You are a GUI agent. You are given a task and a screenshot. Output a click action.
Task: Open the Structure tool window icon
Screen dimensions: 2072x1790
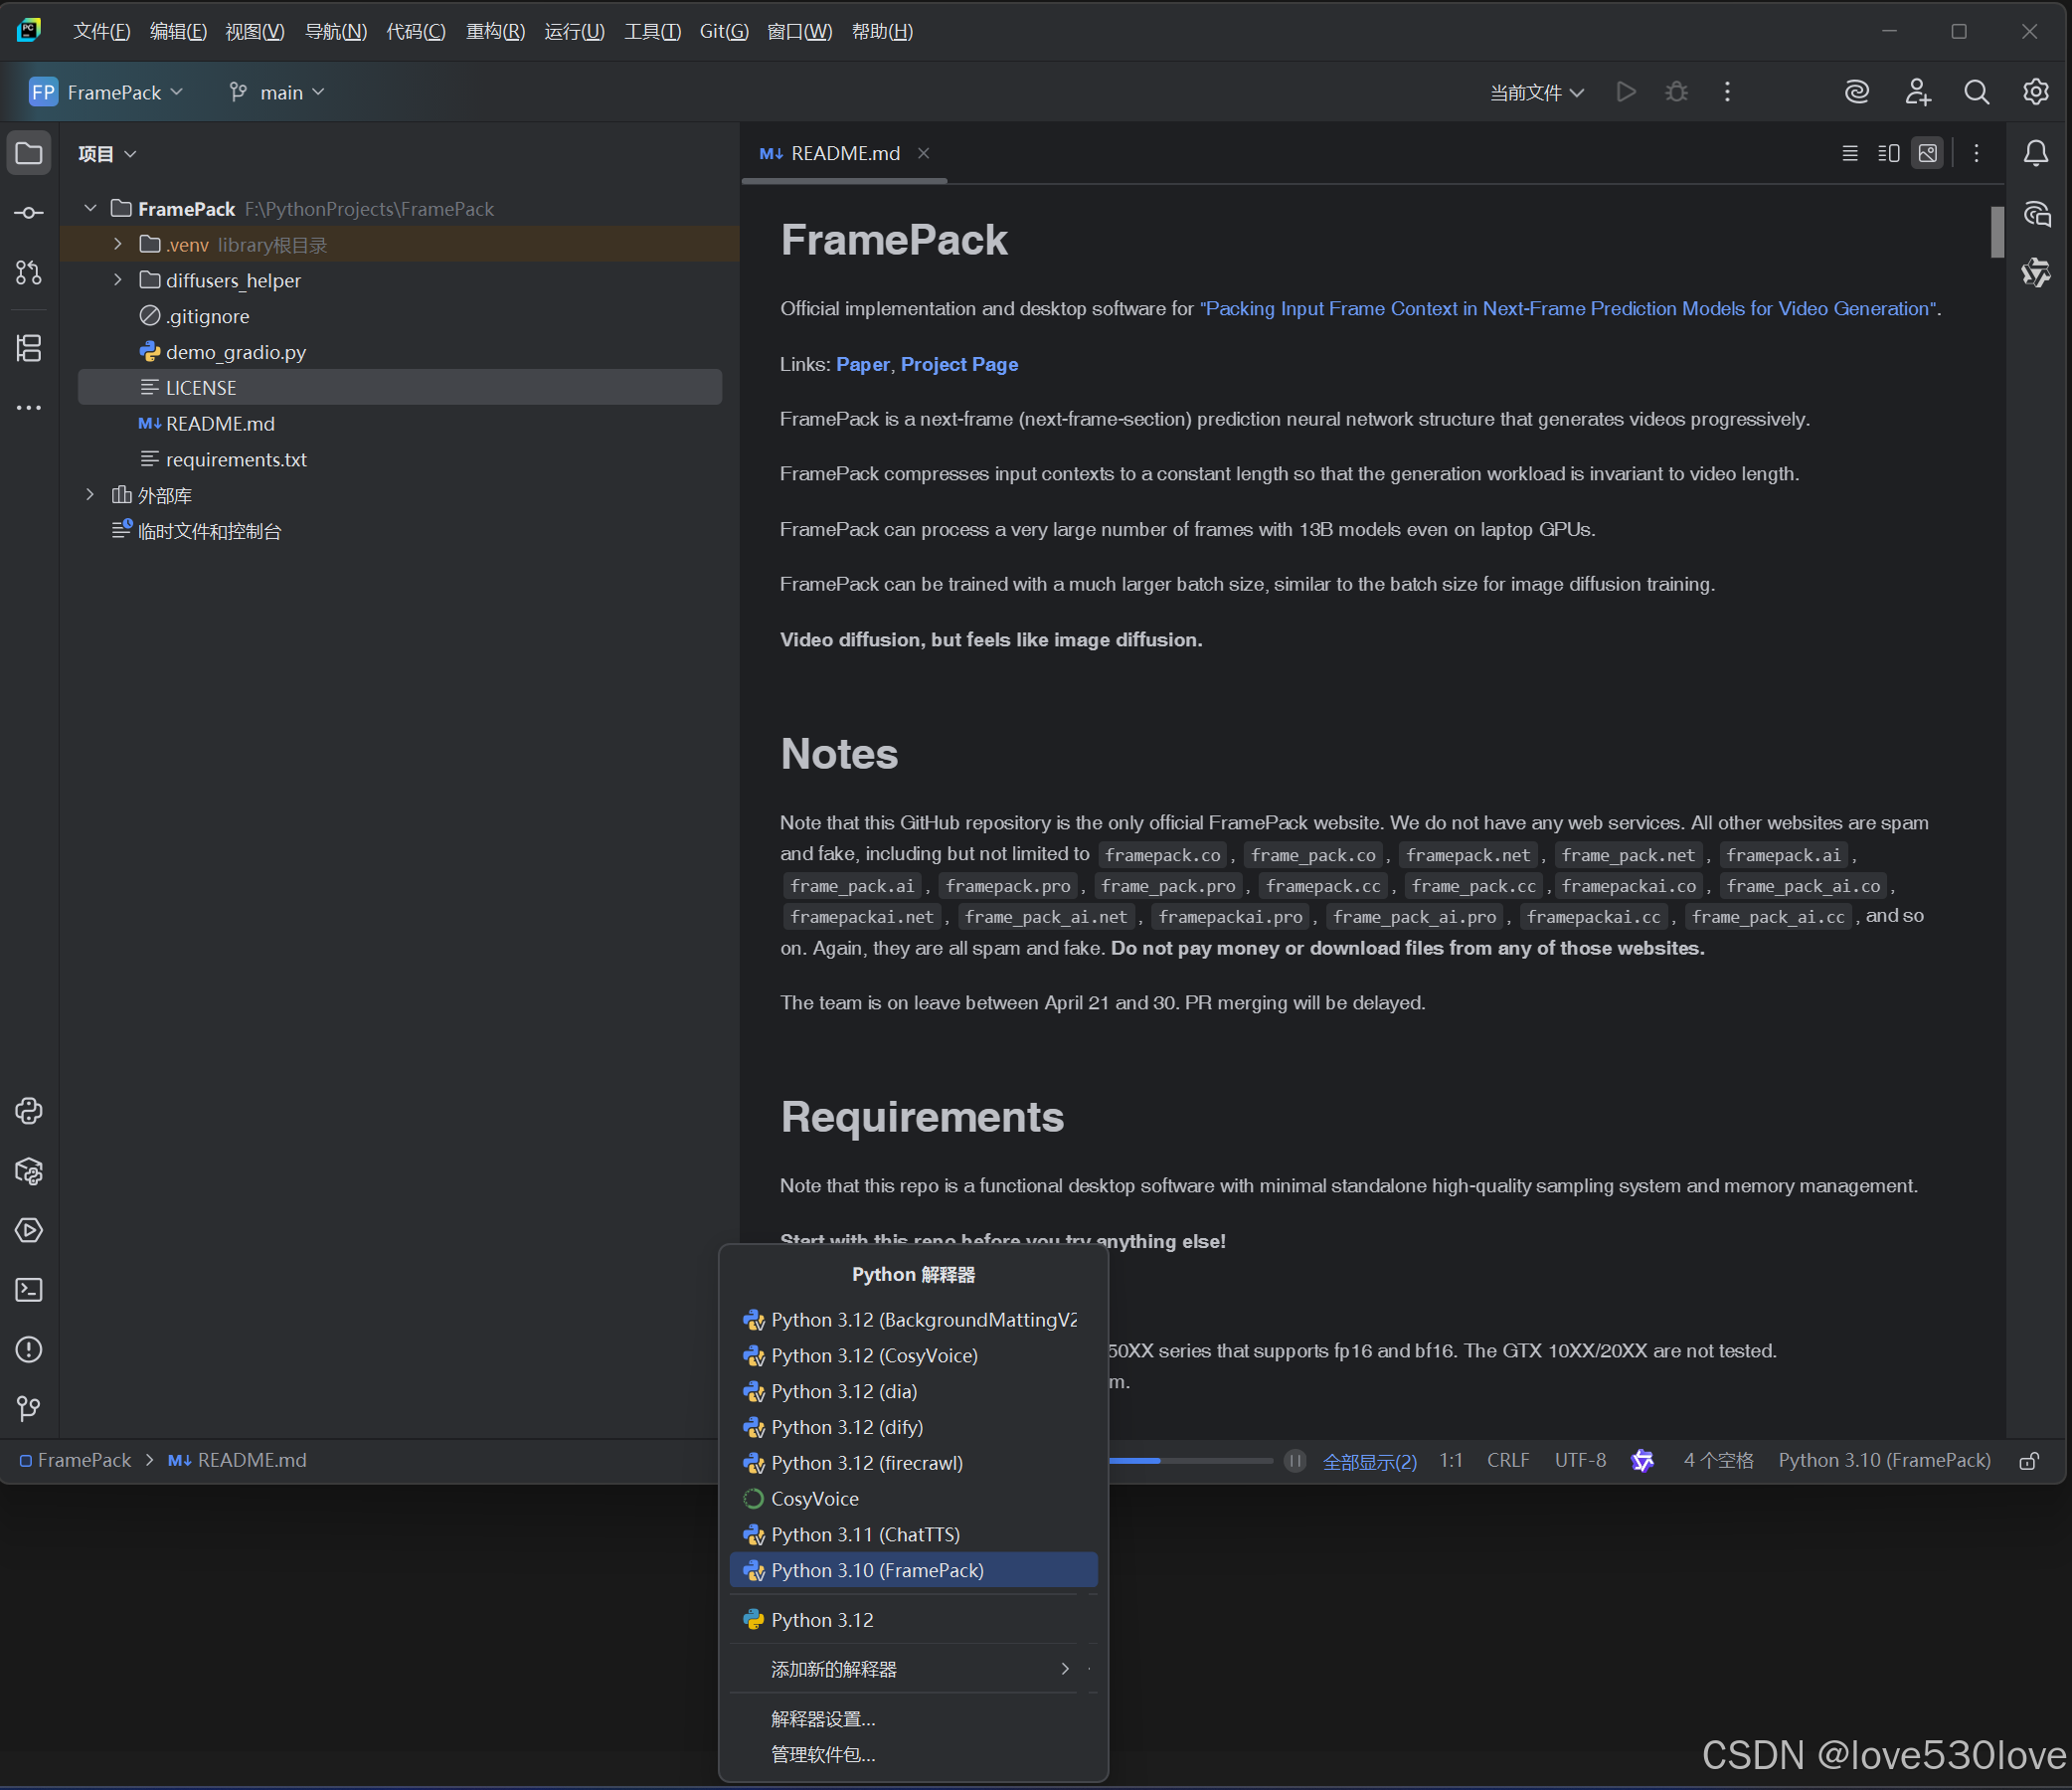[29, 348]
